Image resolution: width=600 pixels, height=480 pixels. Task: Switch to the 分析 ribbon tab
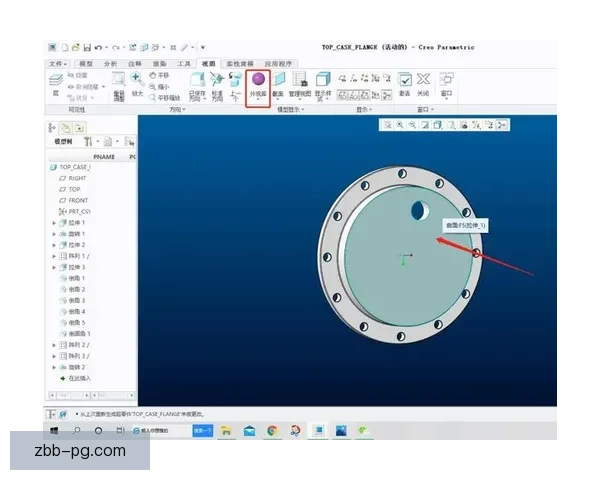coord(110,63)
